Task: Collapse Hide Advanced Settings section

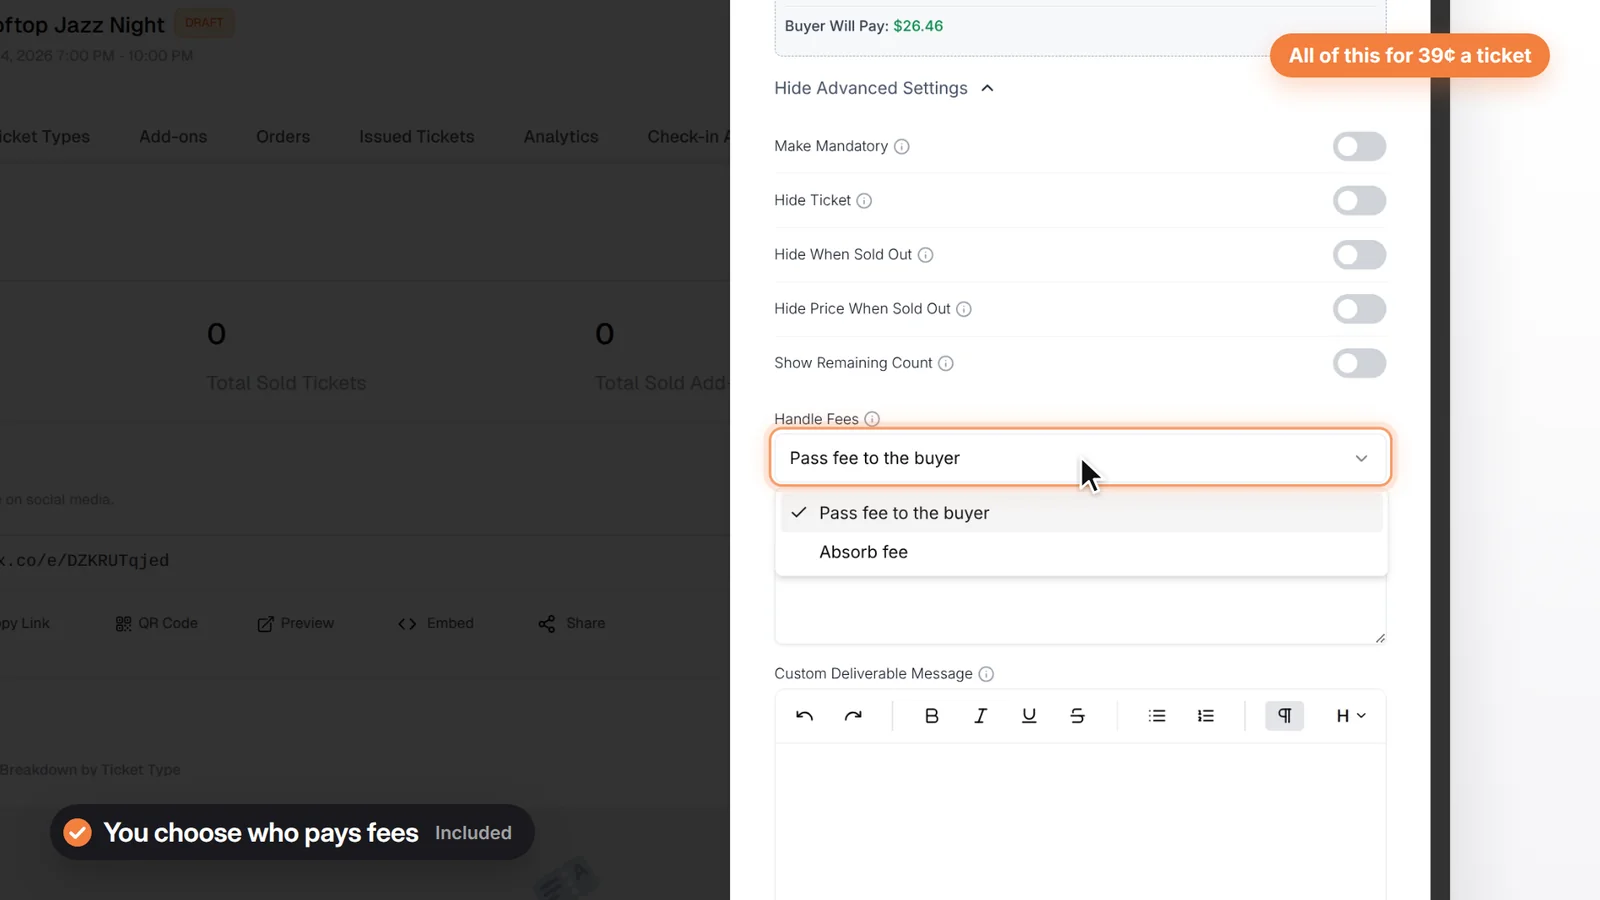Action: point(884,88)
